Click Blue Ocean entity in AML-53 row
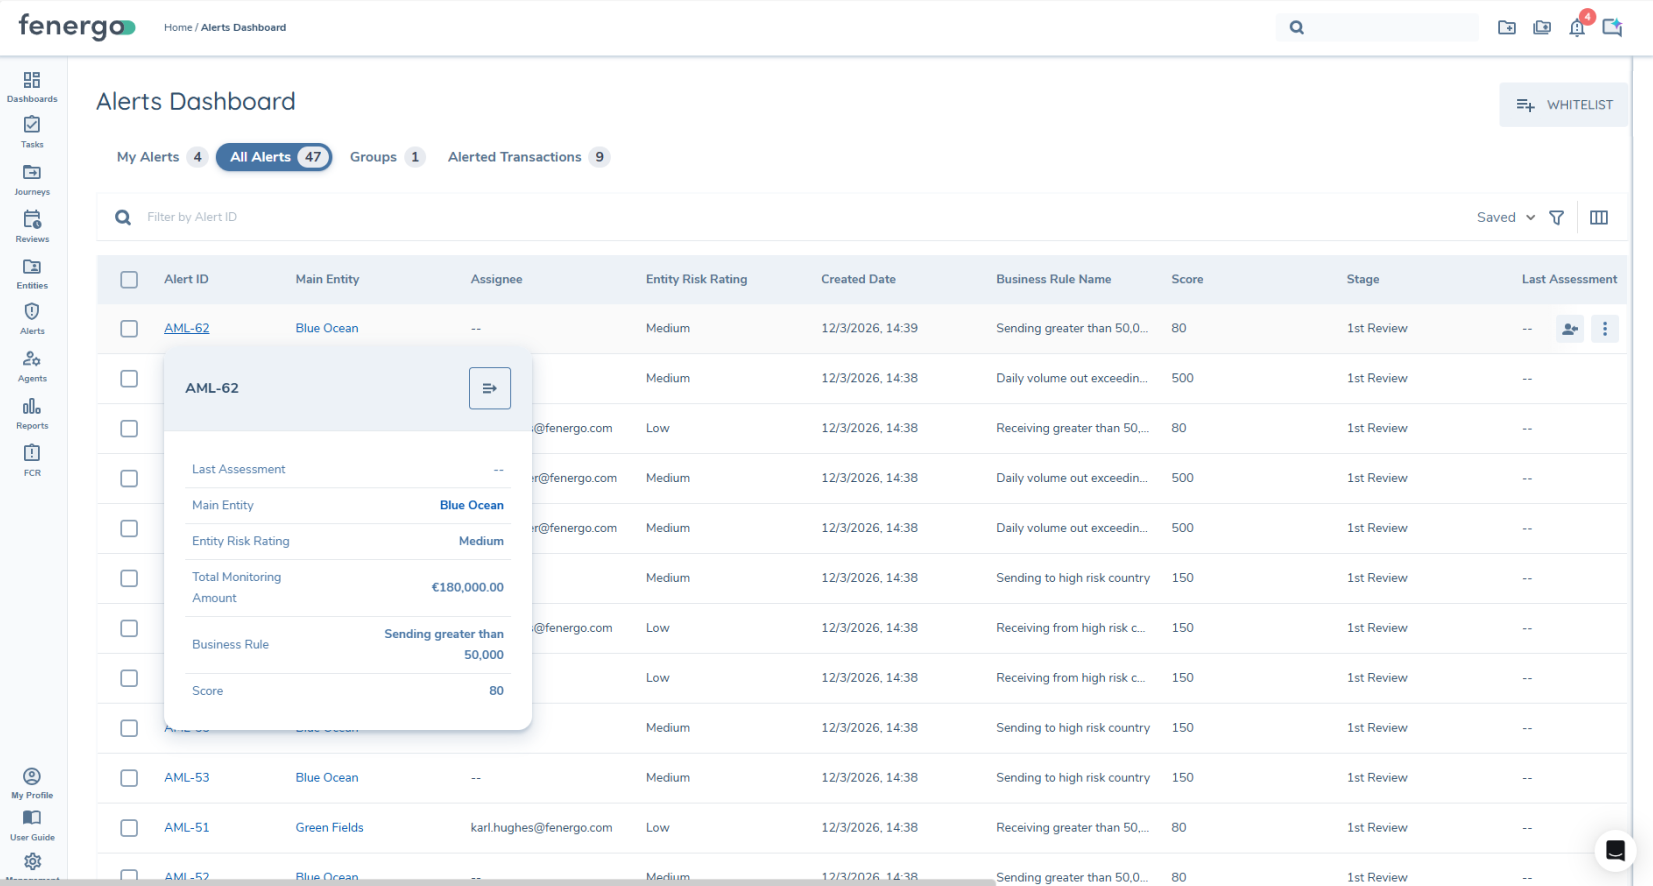 (327, 777)
